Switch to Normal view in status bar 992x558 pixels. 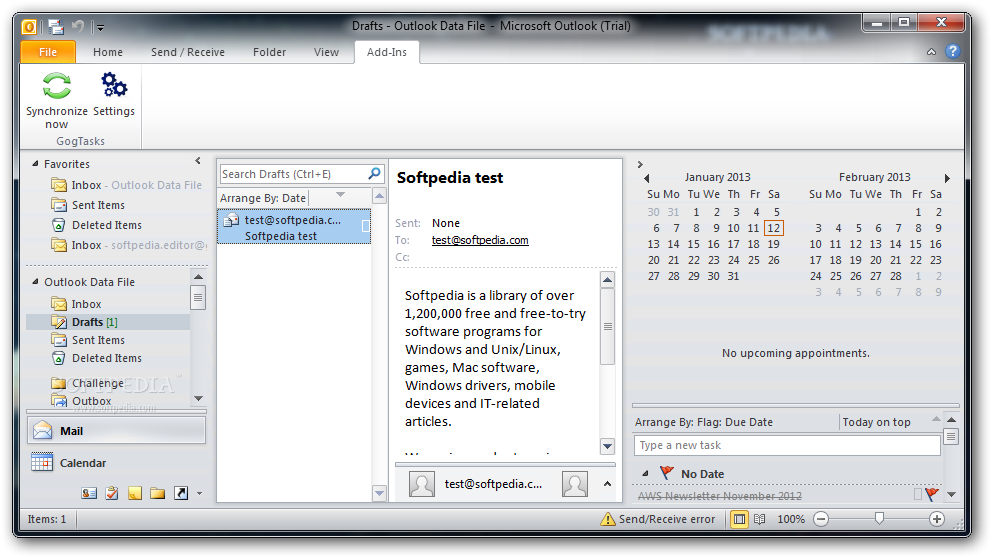(739, 519)
